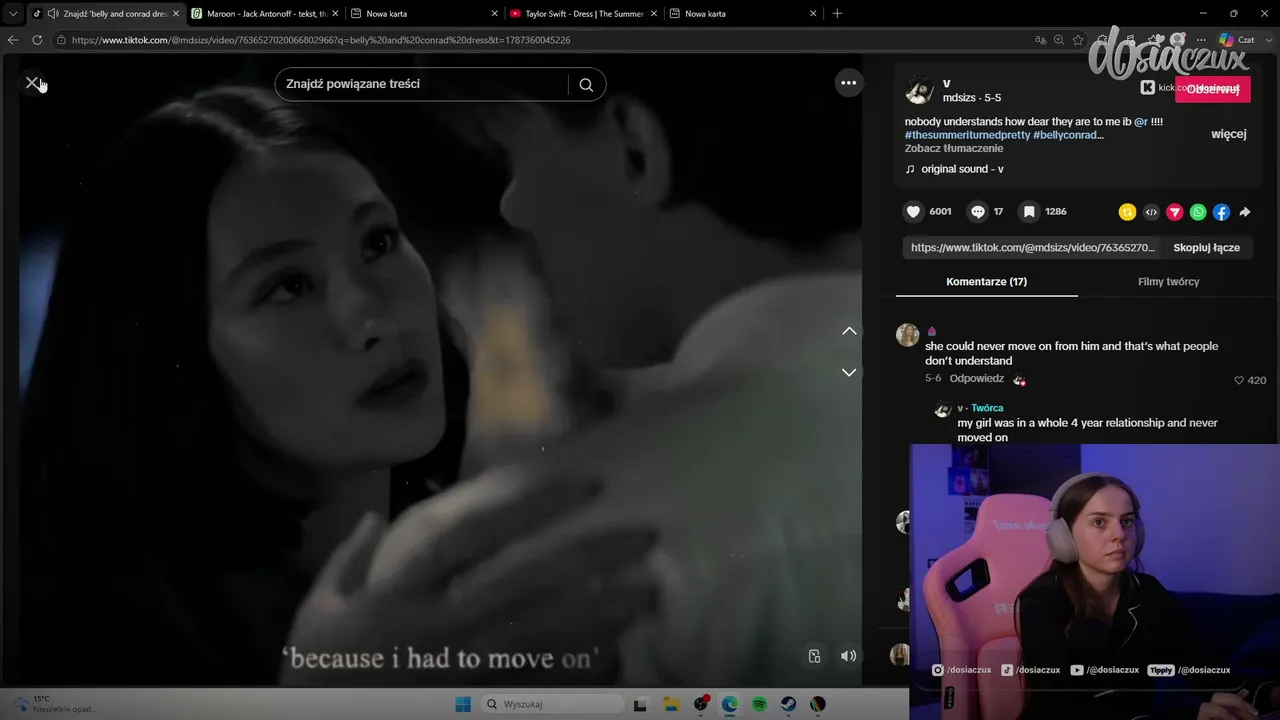1280x720 pixels.
Task: Mute the video with the speaker icon
Action: (848, 656)
